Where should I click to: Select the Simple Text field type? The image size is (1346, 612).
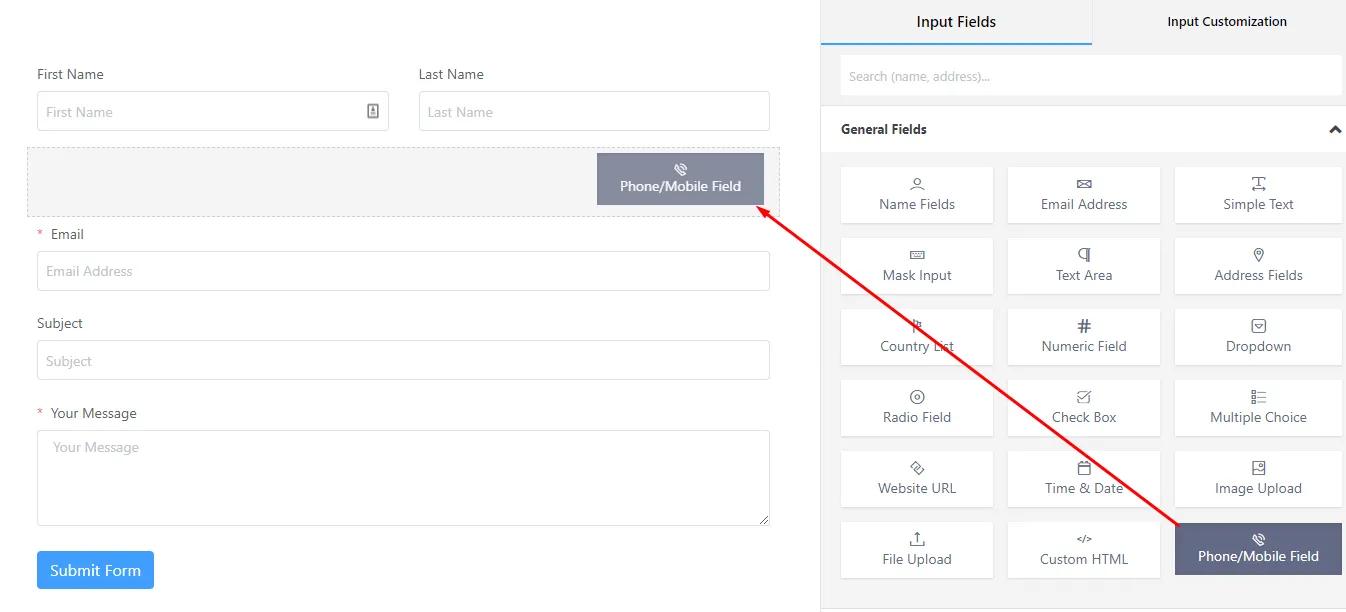tap(1257, 195)
